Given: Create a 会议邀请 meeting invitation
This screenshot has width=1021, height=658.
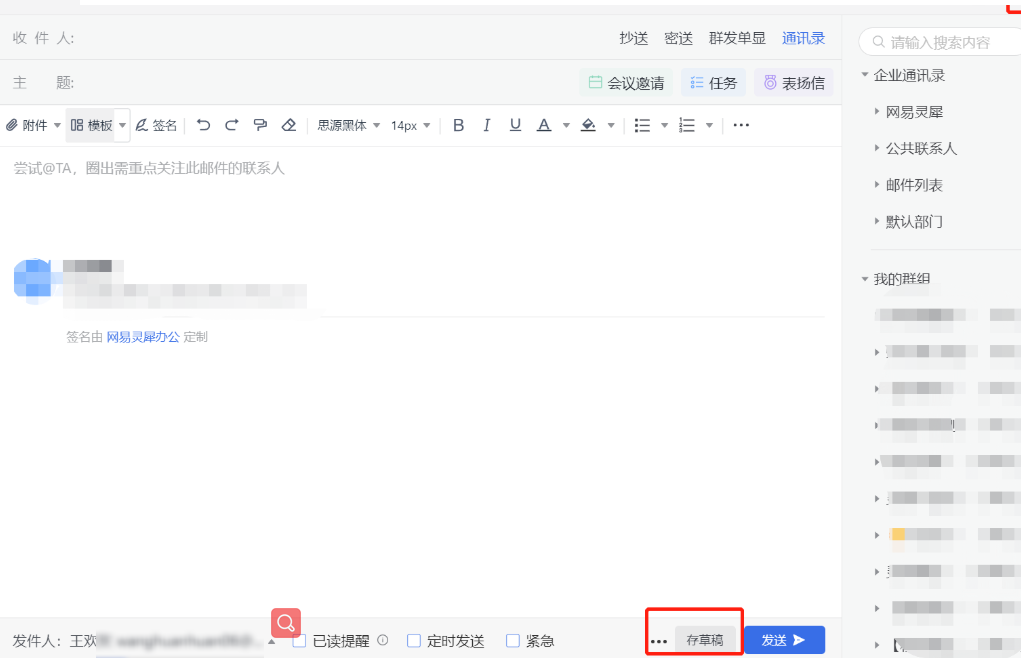Looking at the screenshot, I should tap(626, 83).
